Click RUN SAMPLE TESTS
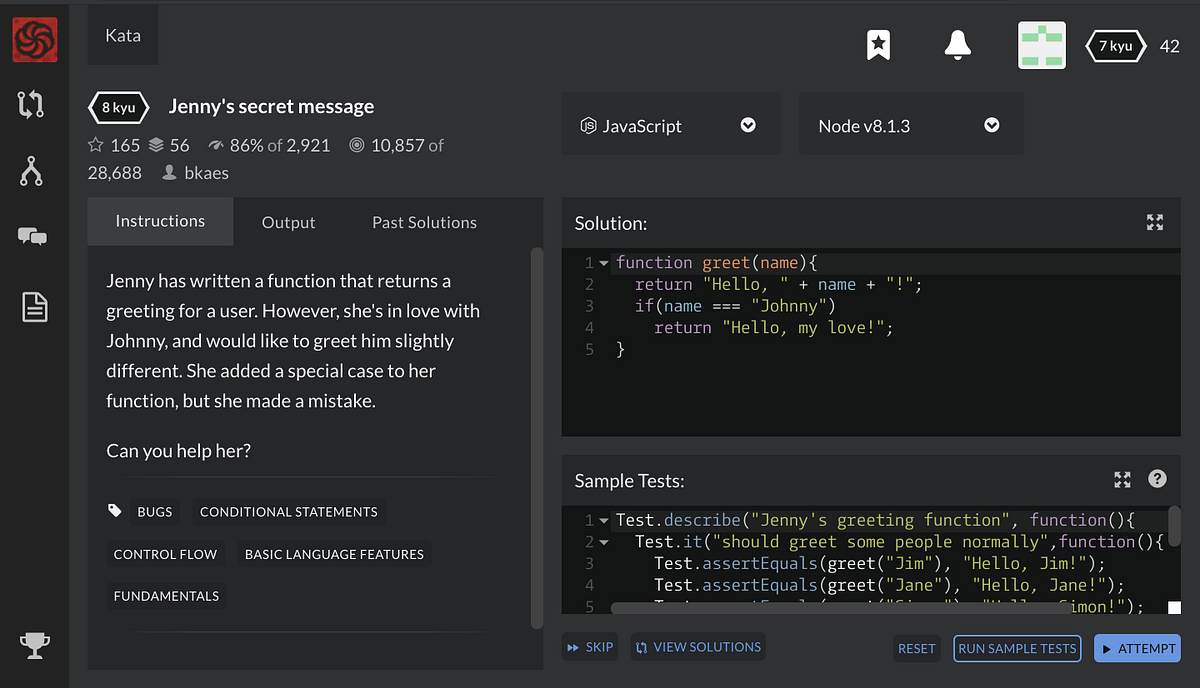 point(1016,648)
